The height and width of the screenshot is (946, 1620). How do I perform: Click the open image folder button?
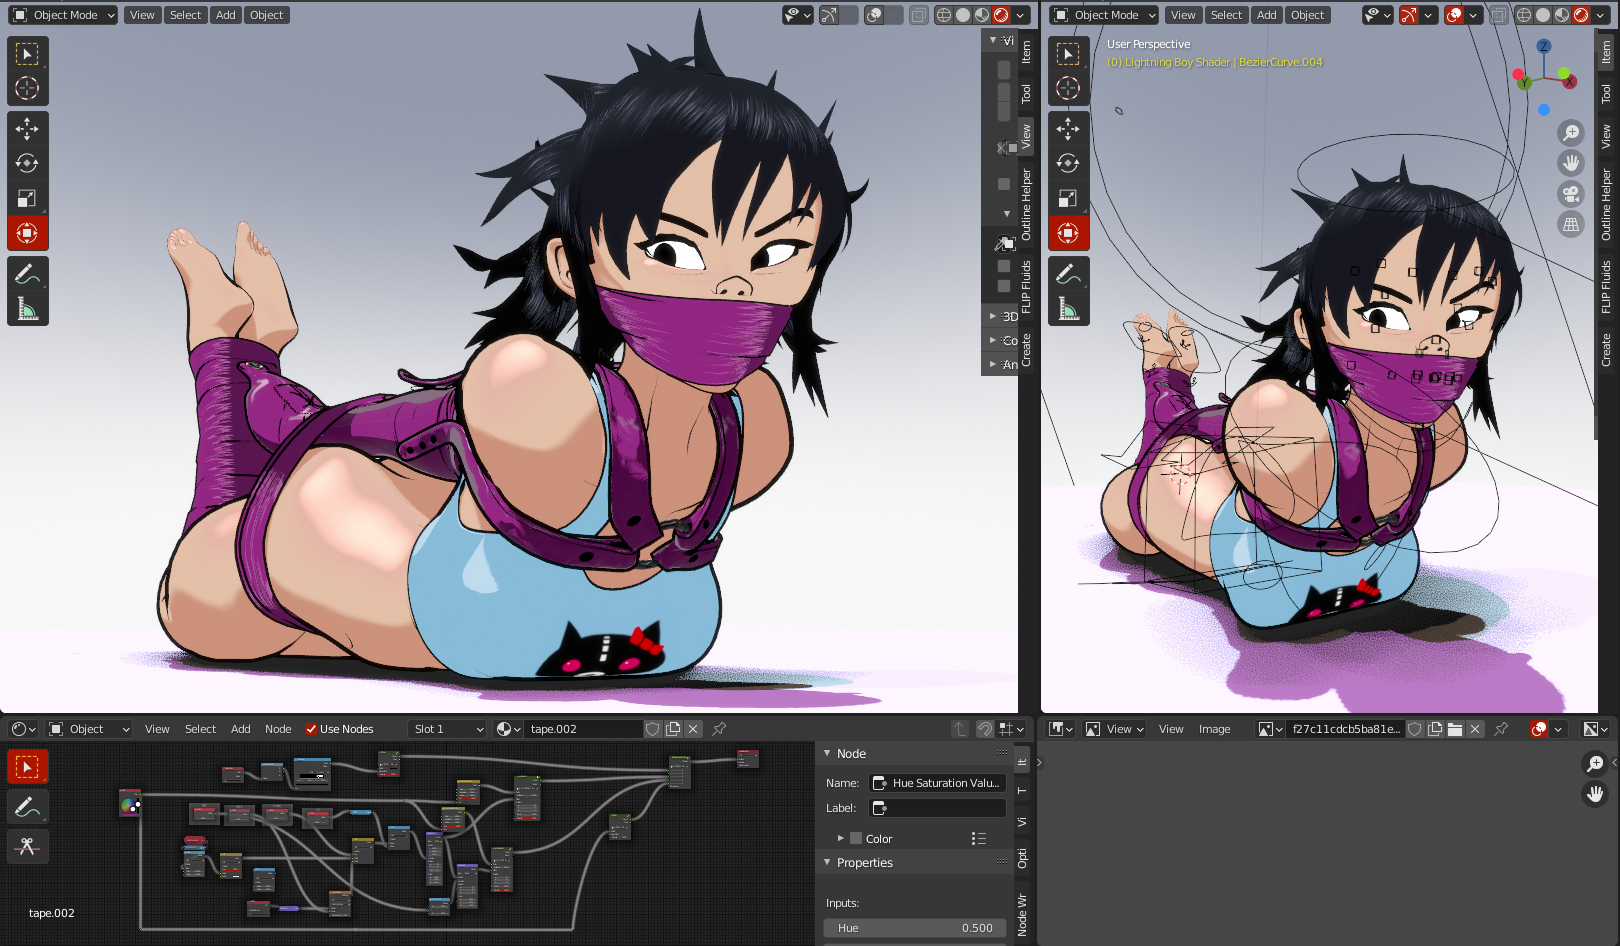[1455, 729]
